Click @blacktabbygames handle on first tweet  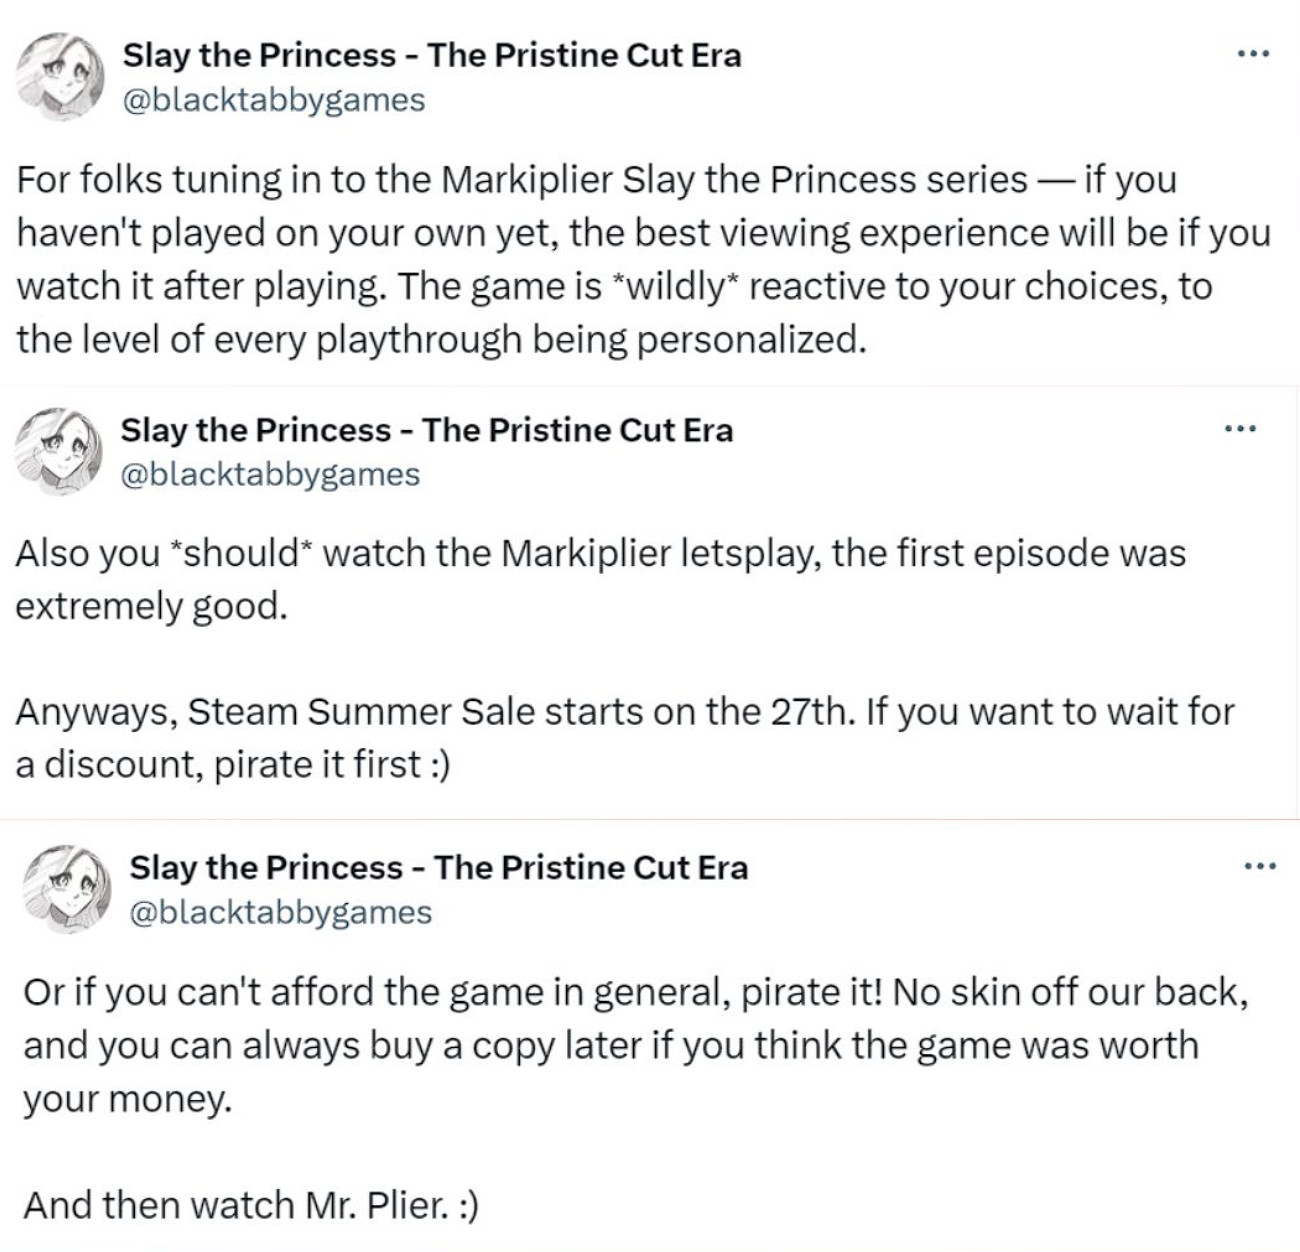tap(273, 100)
